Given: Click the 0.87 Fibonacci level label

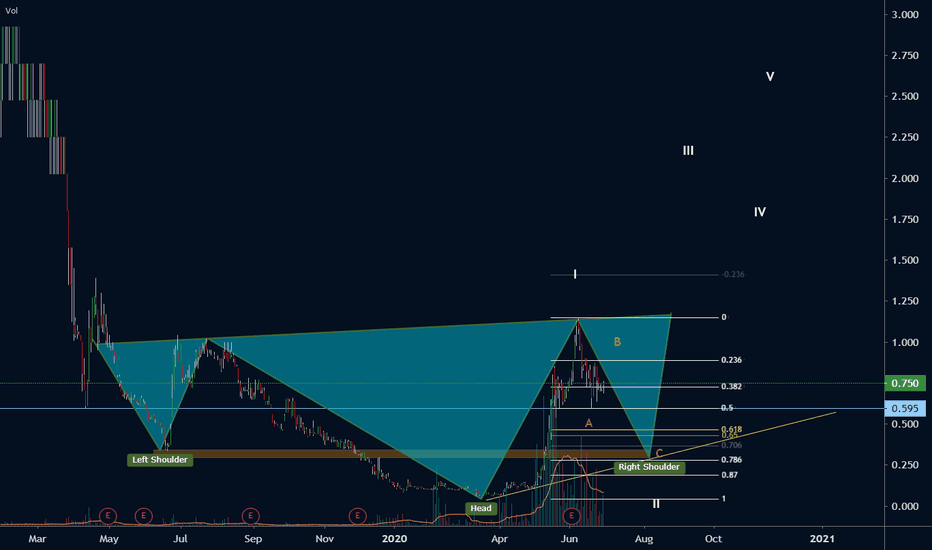Looking at the screenshot, I should tap(729, 475).
